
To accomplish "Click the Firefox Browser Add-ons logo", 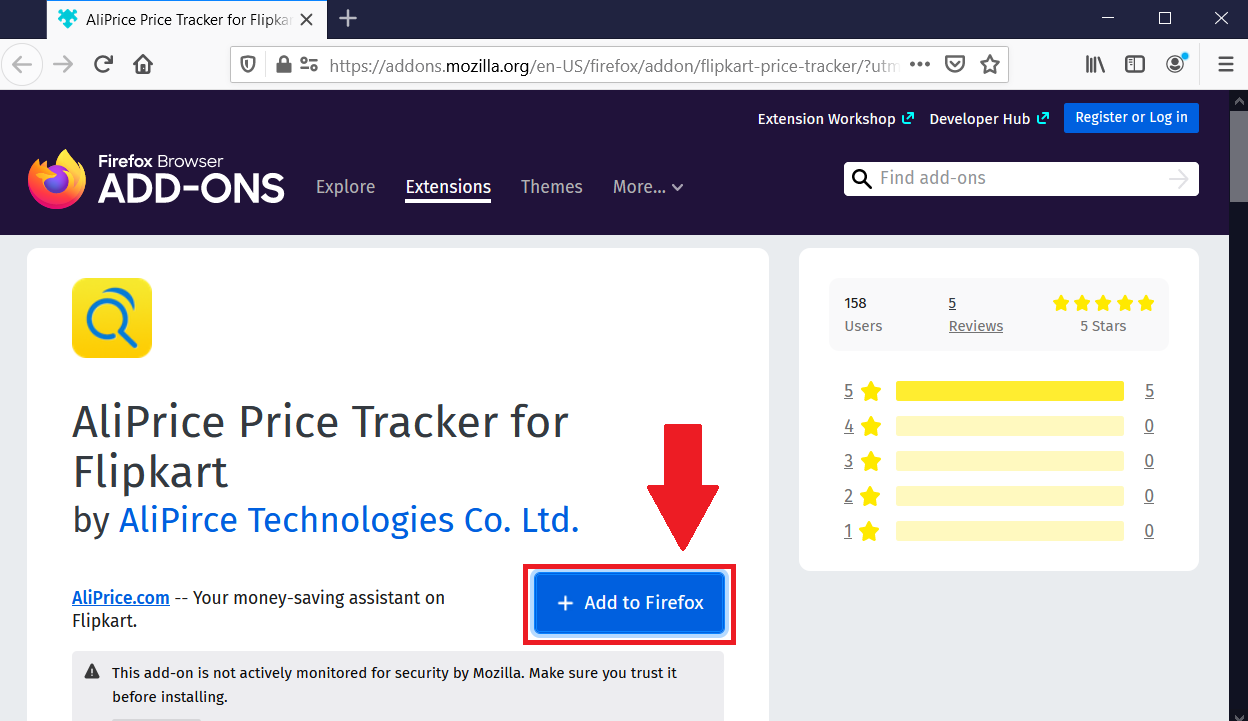I will coord(156,179).
